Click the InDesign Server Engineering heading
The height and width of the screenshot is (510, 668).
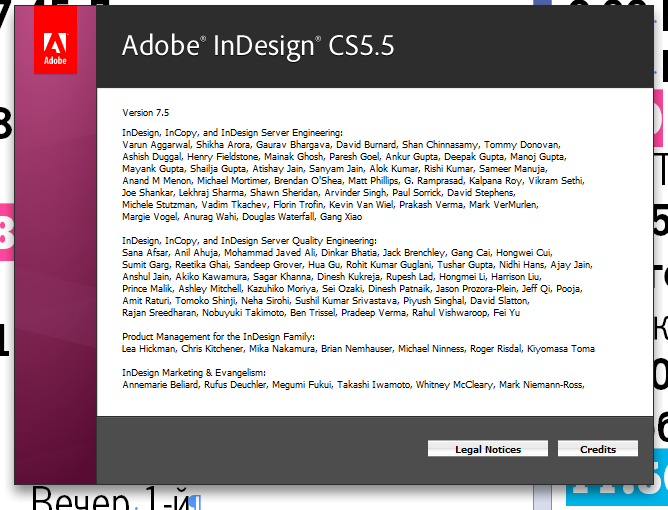(x=233, y=133)
